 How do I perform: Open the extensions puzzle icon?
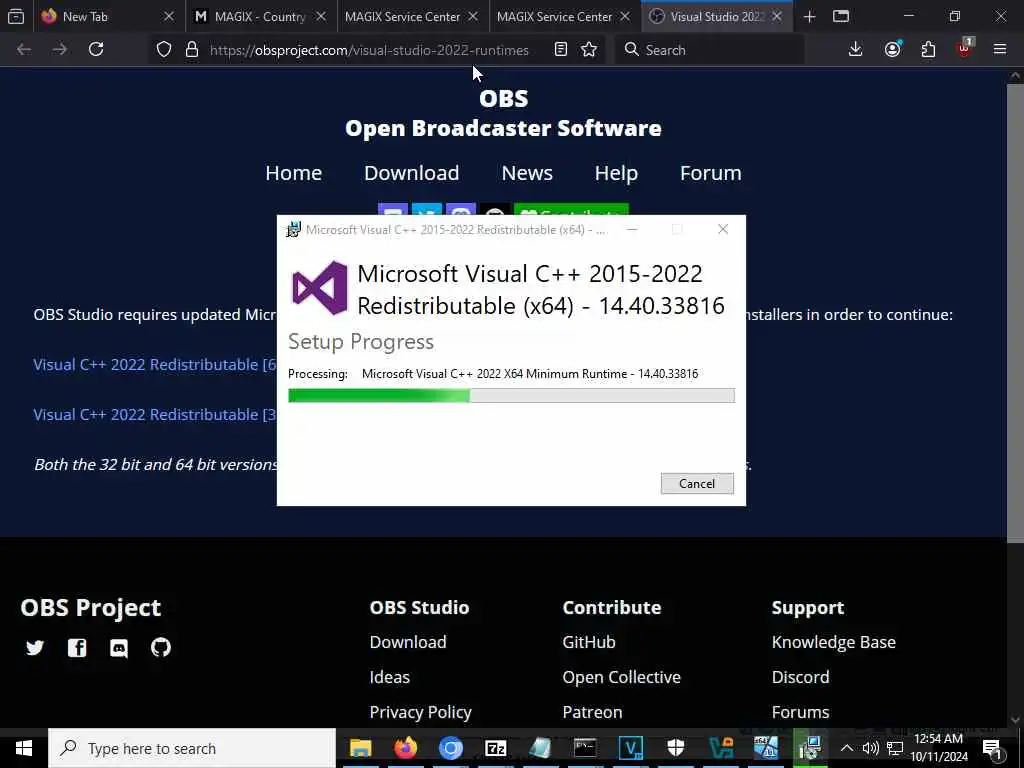(928, 50)
